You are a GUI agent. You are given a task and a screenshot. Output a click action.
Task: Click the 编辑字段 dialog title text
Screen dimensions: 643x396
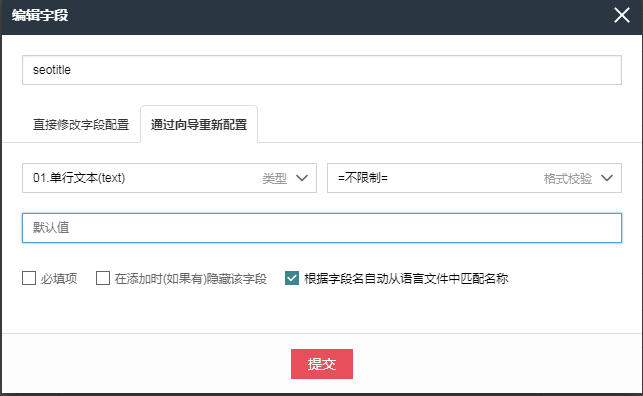(x=40, y=16)
